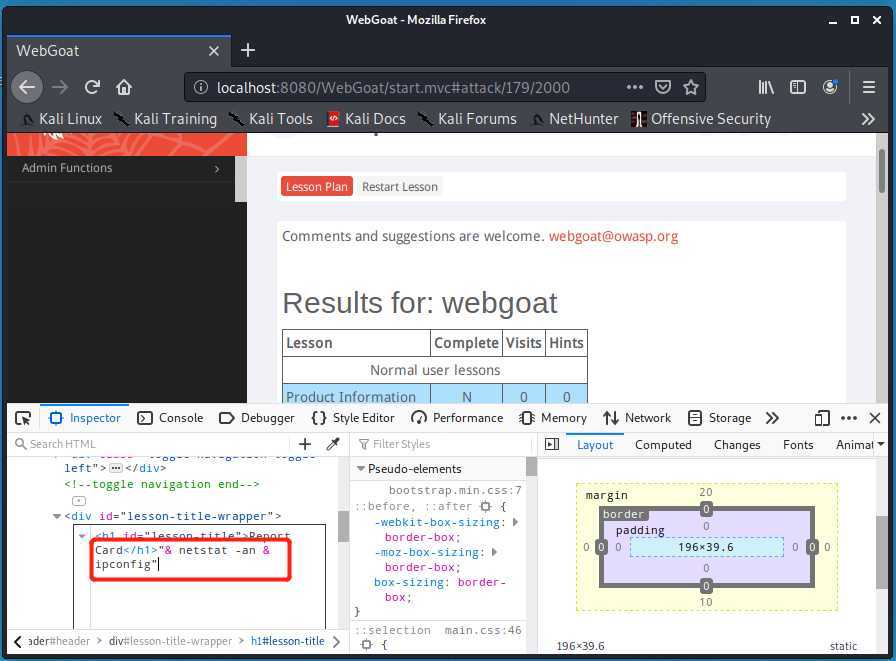Select h1#lesson-title in the breadcrumb
The height and width of the screenshot is (661, 896).
287,641
